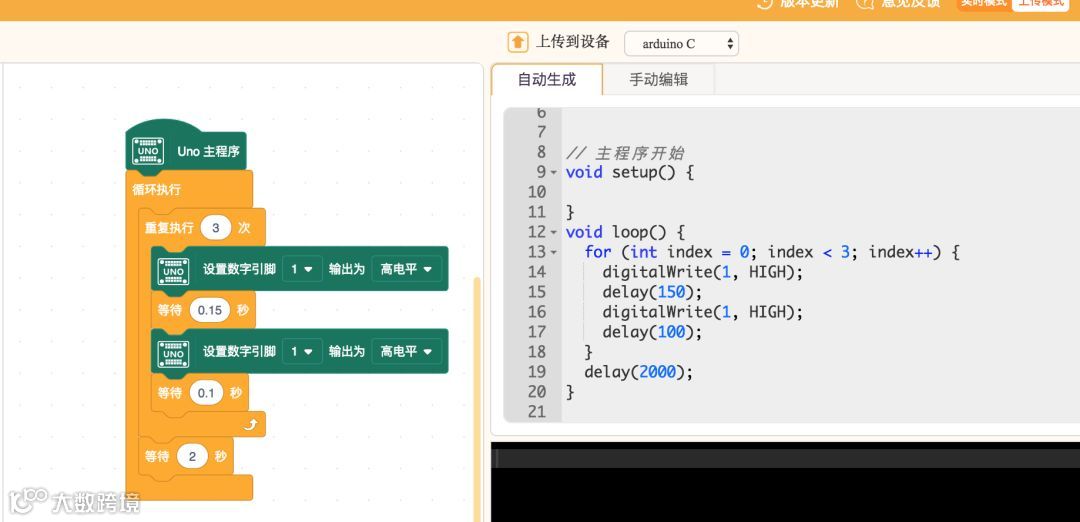Click UNO icon on pin block above 0.1 wait
The height and width of the screenshot is (522, 1080).
[x=174, y=355]
